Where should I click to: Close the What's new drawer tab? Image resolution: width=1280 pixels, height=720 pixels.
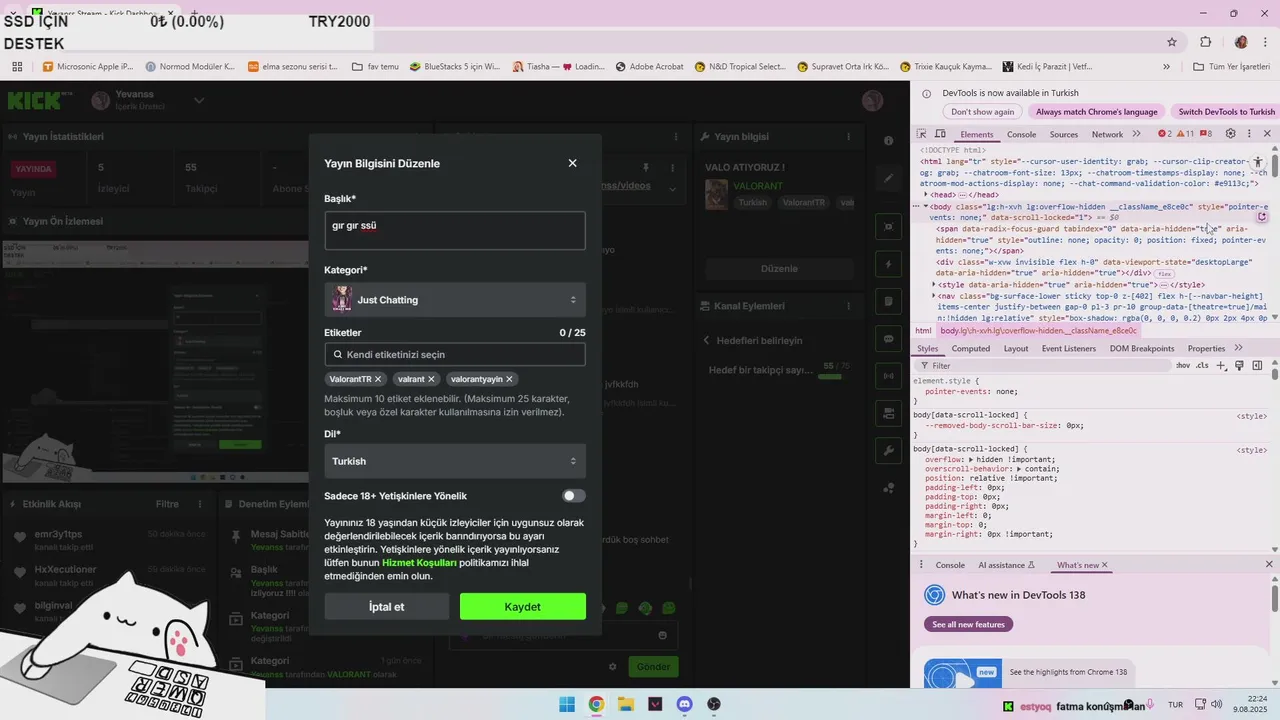(1104, 565)
